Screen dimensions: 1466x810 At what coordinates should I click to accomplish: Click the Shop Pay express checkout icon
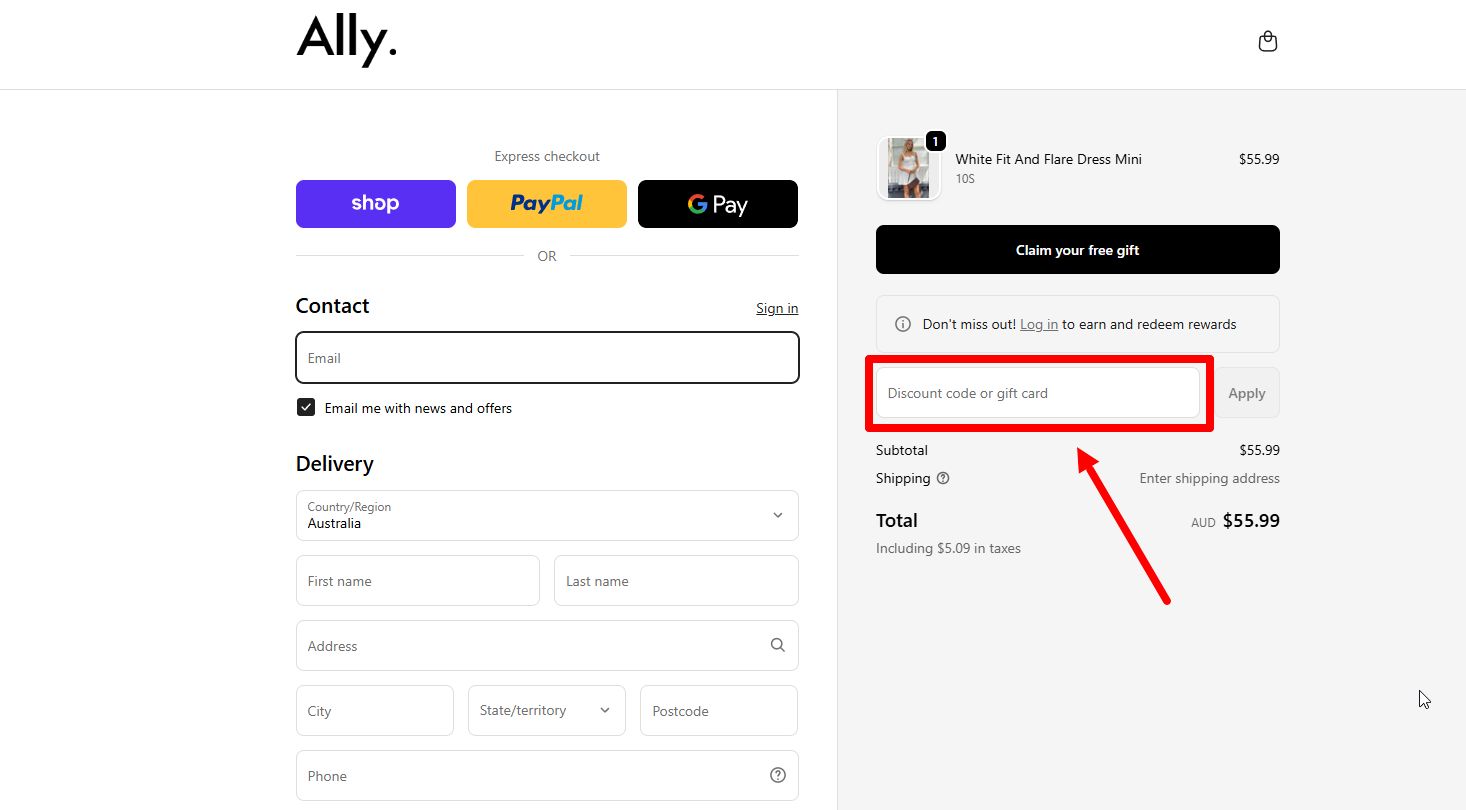(x=375, y=203)
